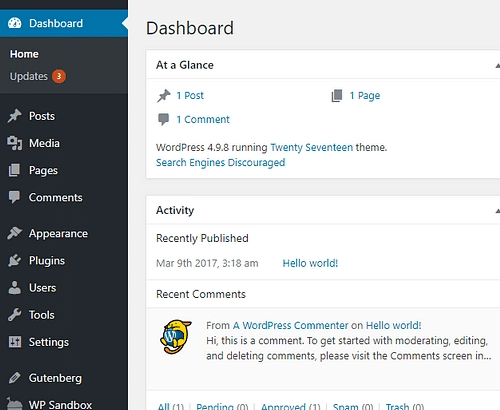
Task: Click the WordPress Commenter avatar
Action: [176, 337]
